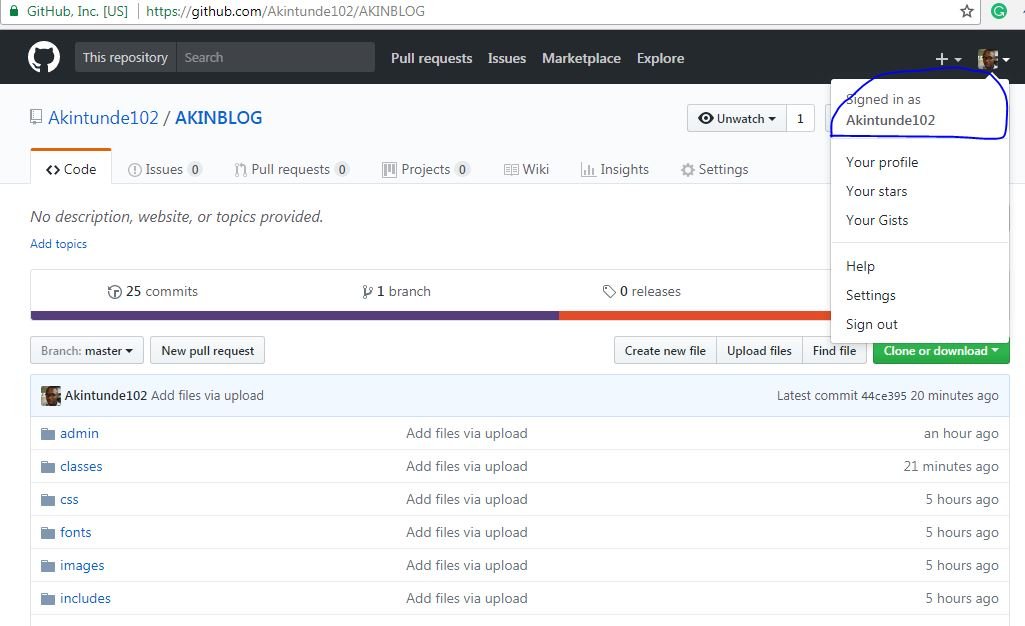
Task: Click the Akintunde102 owner link in title
Action: click(103, 118)
